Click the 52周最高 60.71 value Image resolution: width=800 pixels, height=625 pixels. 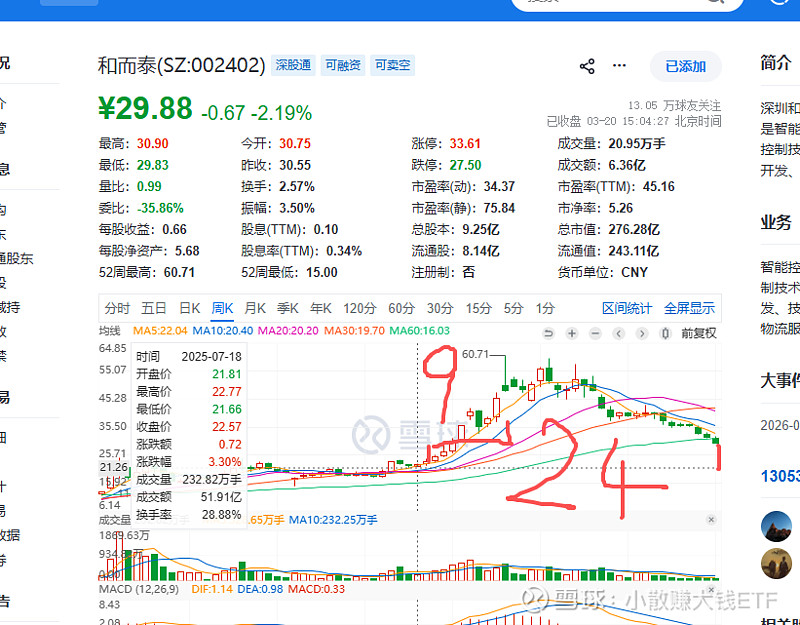[179, 272]
